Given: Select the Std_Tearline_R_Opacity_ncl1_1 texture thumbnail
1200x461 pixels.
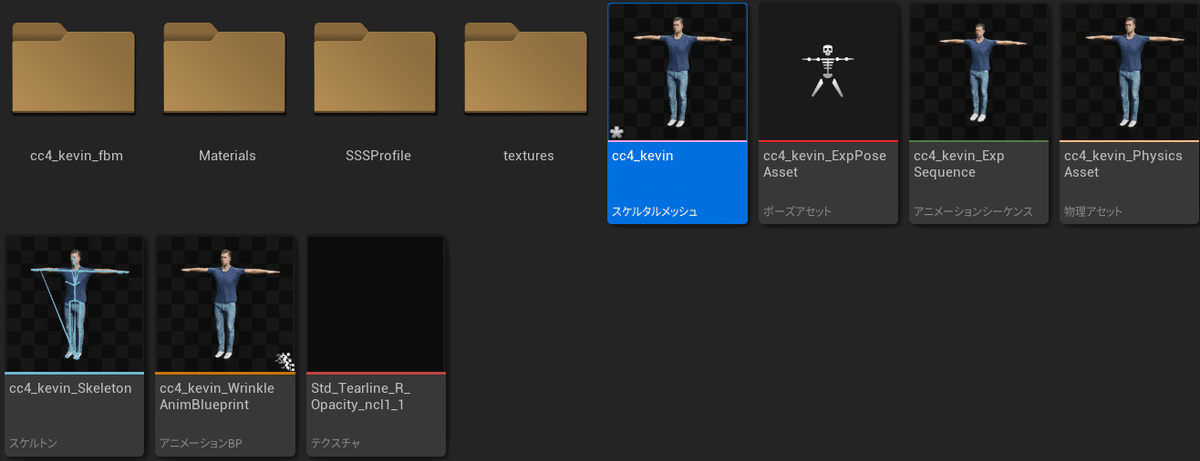Looking at the screenshot, I should point(376,304).
